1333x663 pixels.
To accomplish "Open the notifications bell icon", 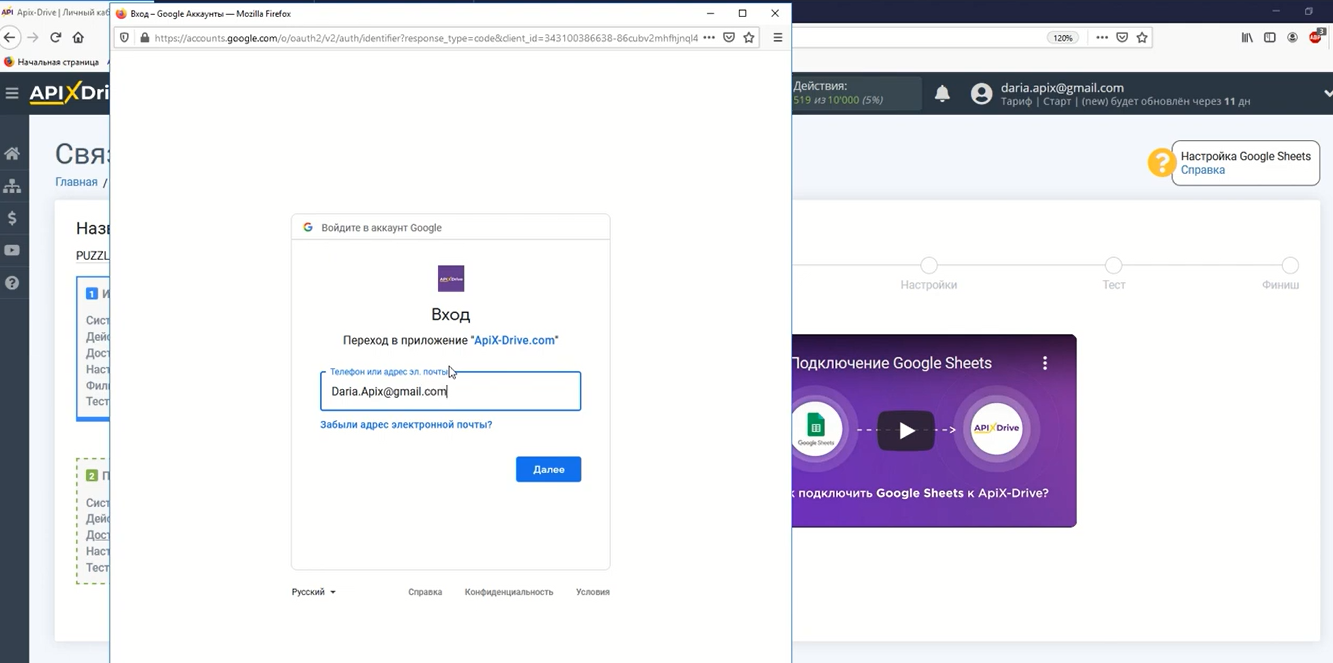I will [x=942, y=94].
